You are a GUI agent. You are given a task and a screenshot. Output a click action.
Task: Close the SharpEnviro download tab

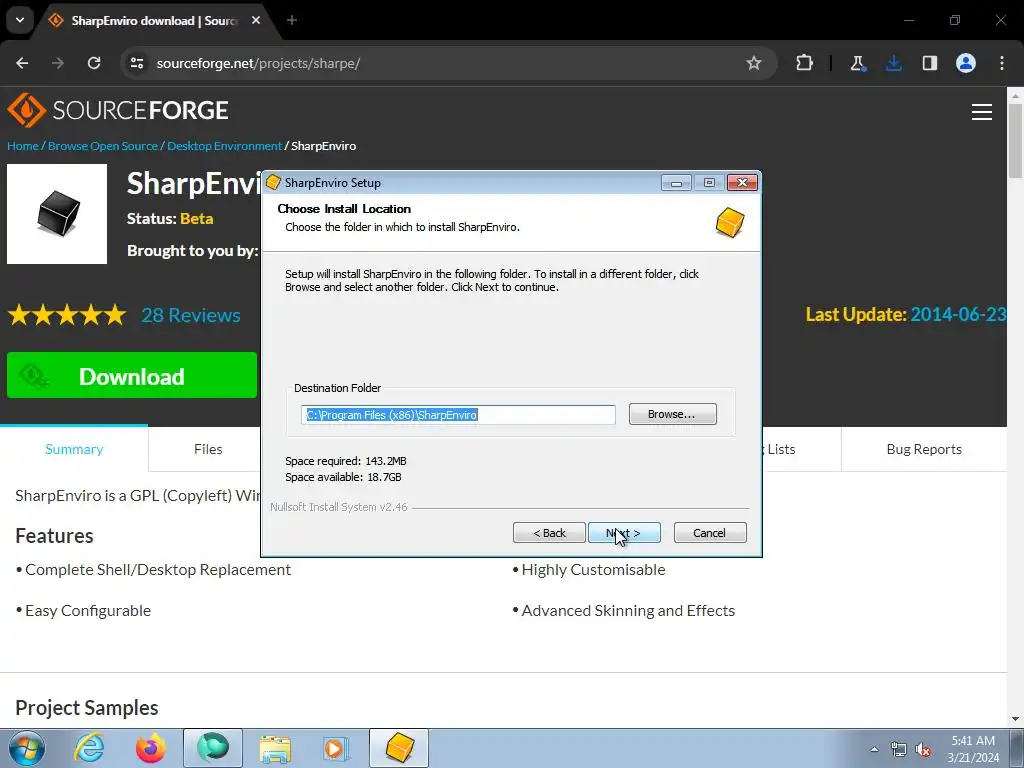coord(256,20)
